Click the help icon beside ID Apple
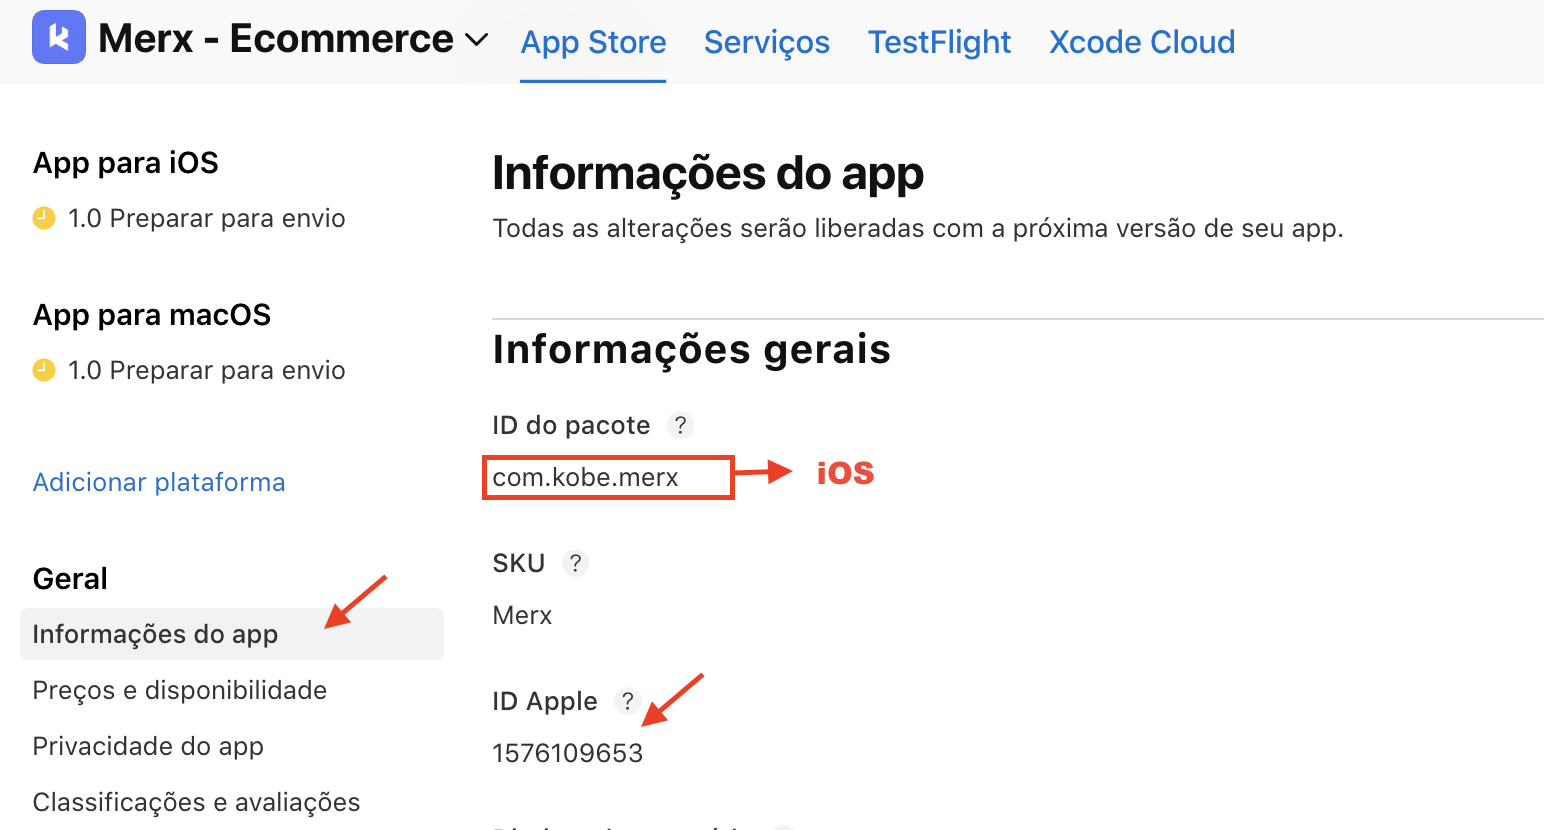The image size is (1544, 830). click(627, 701)
